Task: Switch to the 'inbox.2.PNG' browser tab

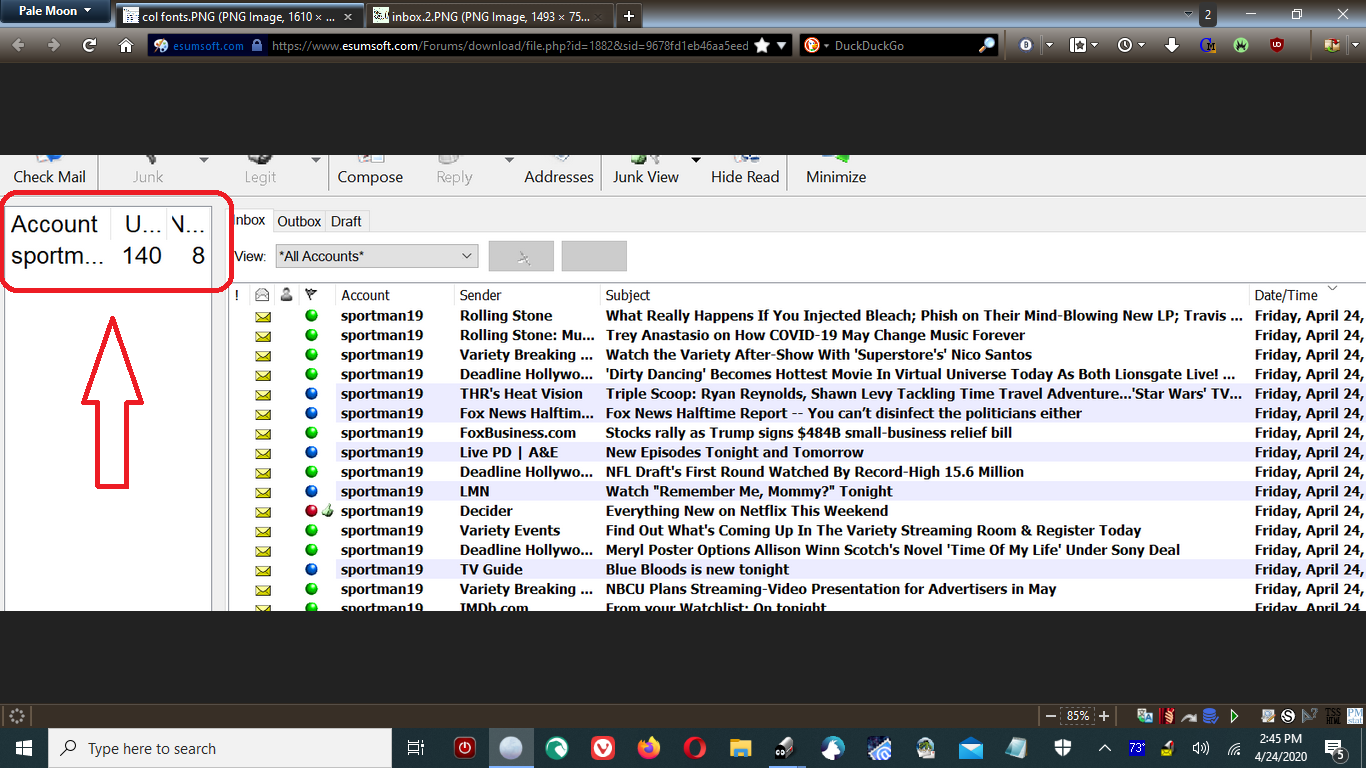Action: [490, 16]
